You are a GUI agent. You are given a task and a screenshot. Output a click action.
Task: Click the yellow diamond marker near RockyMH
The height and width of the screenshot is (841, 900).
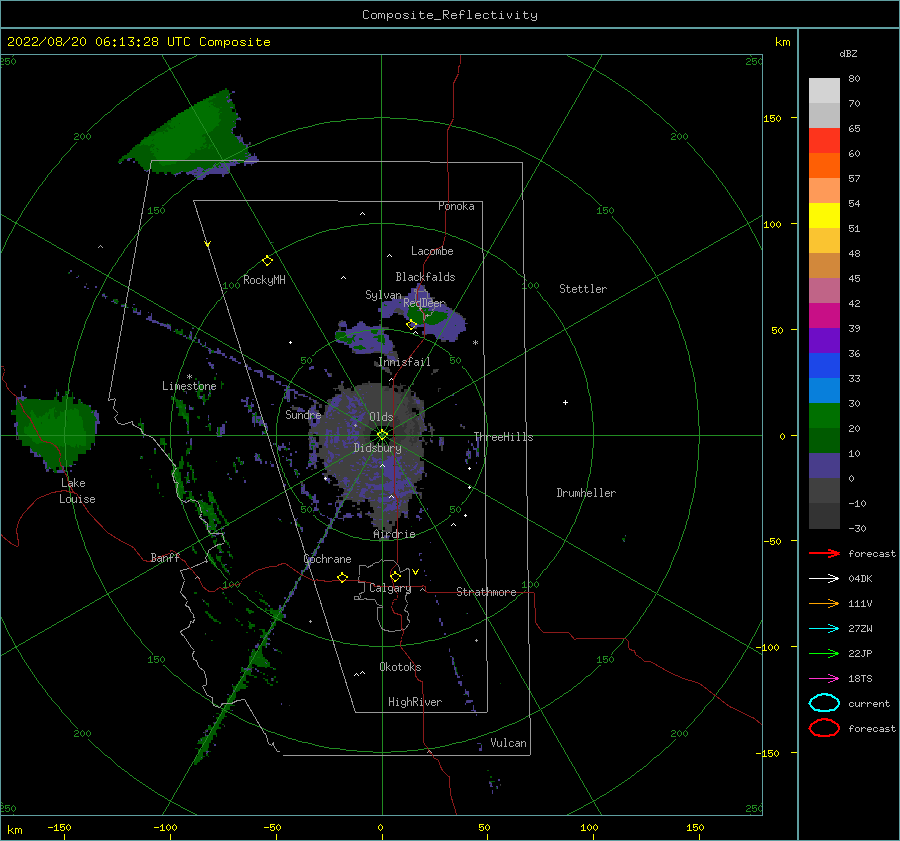(267, 261)
